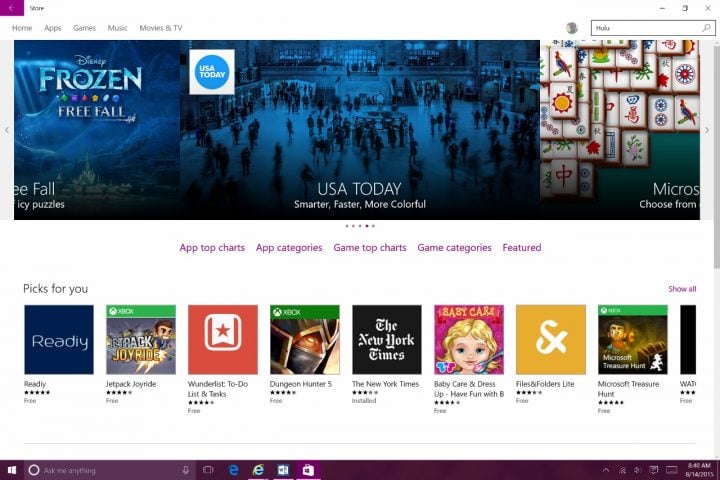
Task: Open the Home tab
Action: pyautogui.click(x=22, y=28)
